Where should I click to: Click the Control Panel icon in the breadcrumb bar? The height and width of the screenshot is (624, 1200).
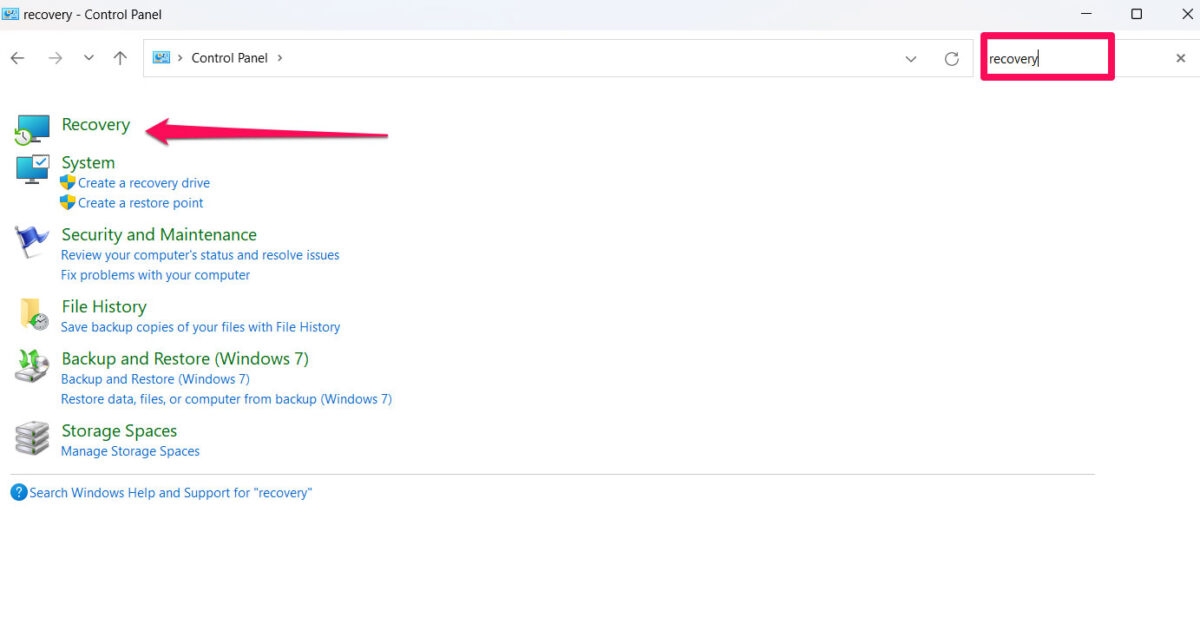point(160,57)
